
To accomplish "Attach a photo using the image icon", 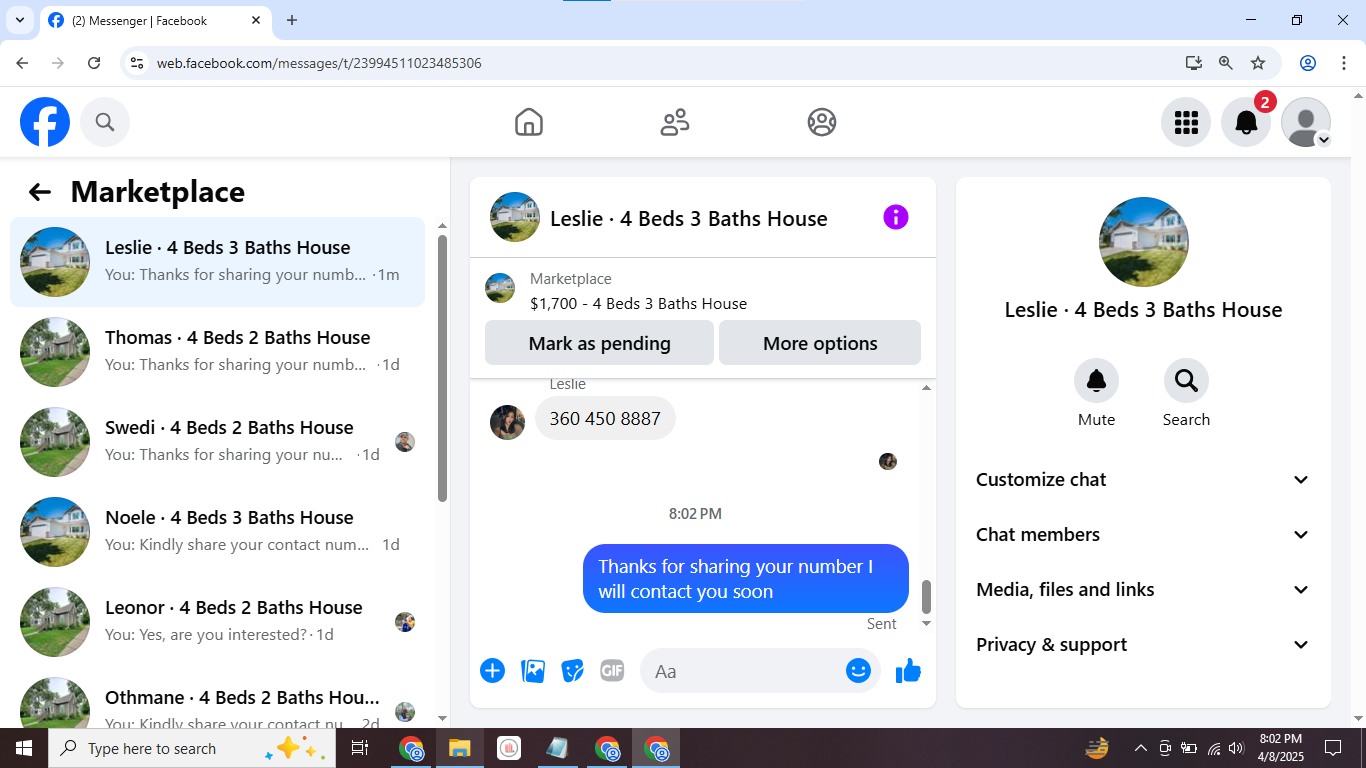I will [x=533, y=671].
